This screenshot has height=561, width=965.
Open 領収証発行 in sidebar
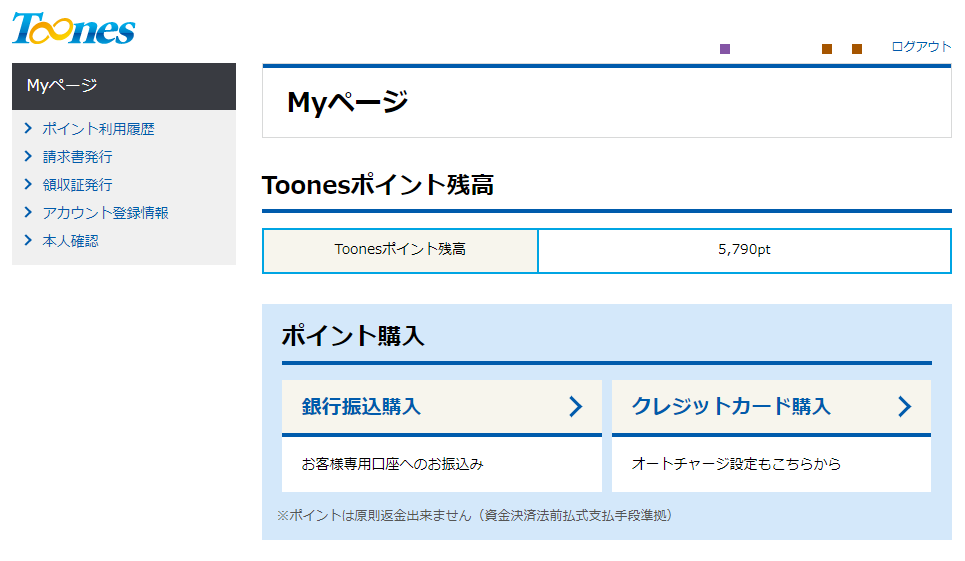tap(77, 185)
